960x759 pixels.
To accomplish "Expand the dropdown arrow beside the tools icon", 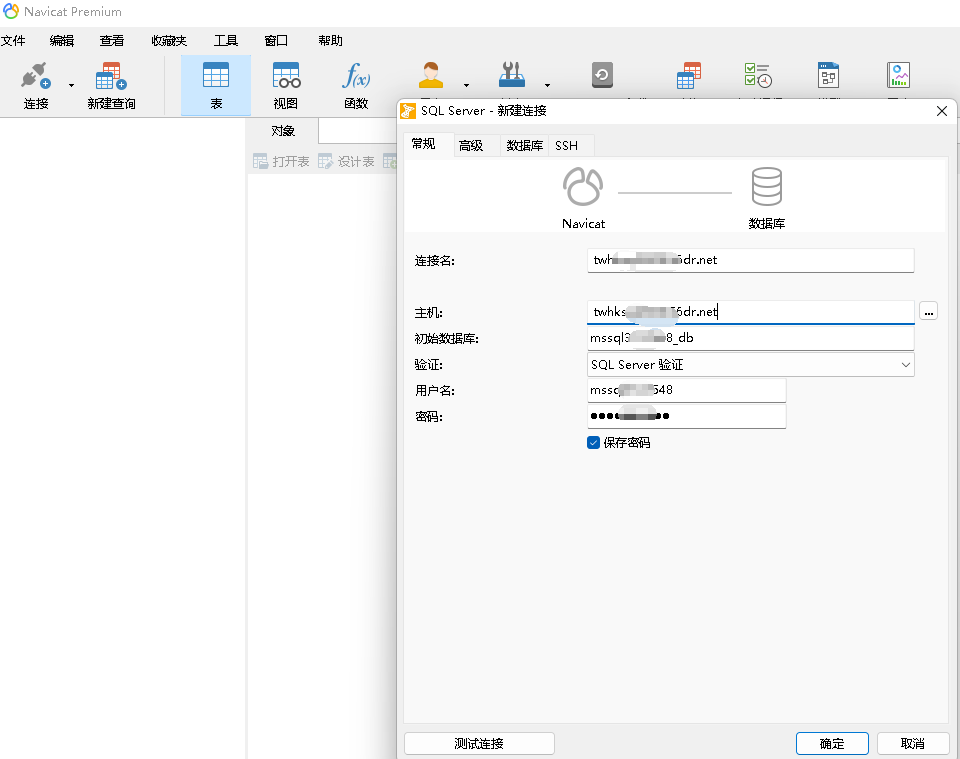I will [x=547, y=86].
